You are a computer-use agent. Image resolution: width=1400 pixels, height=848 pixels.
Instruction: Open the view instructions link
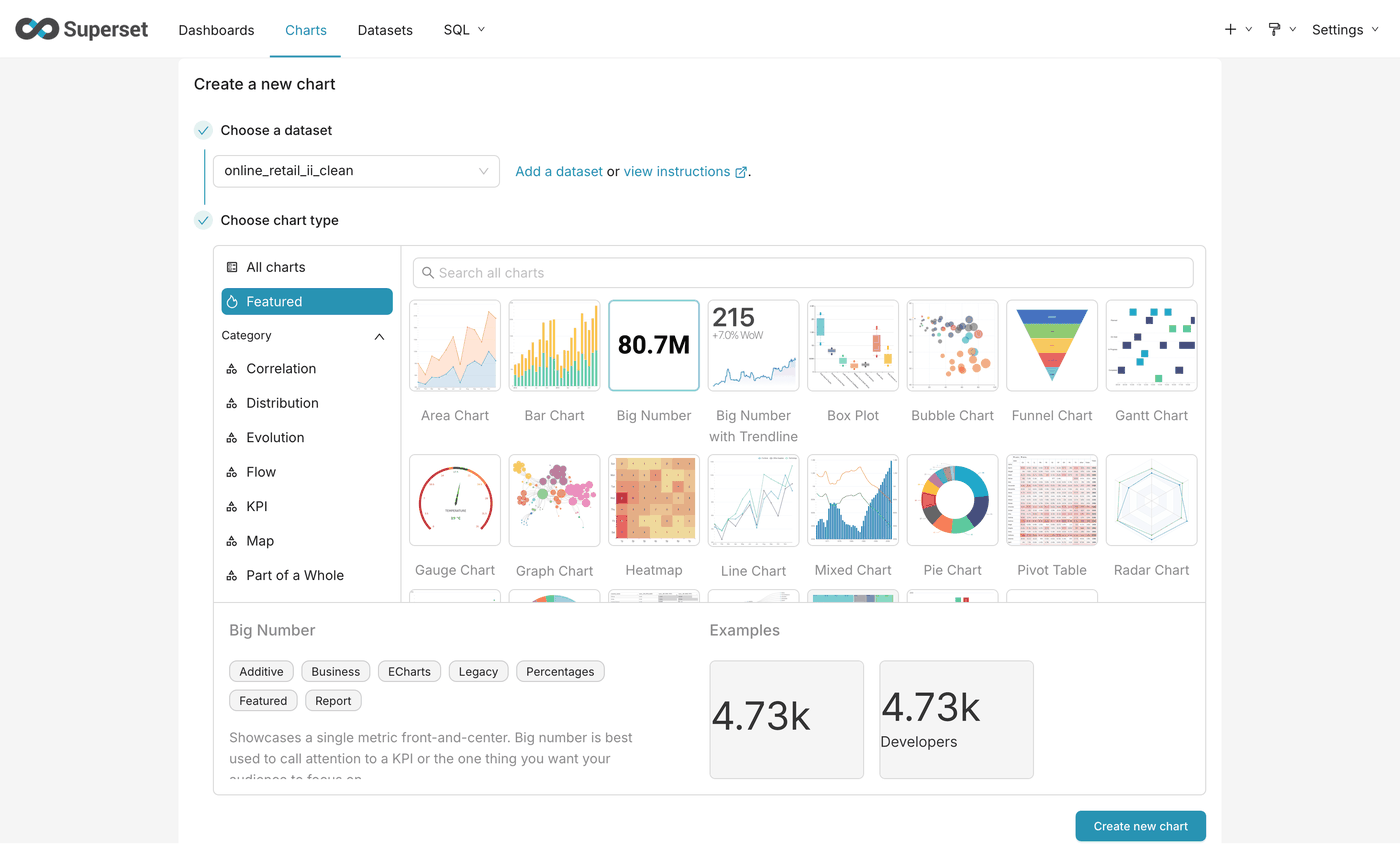[x=677, y=172]
